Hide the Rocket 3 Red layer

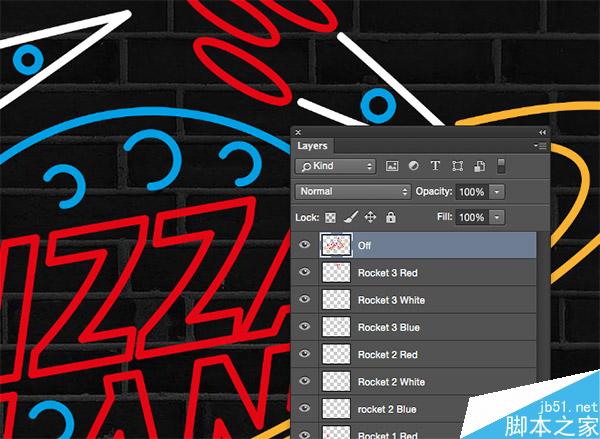coord(305,272)
